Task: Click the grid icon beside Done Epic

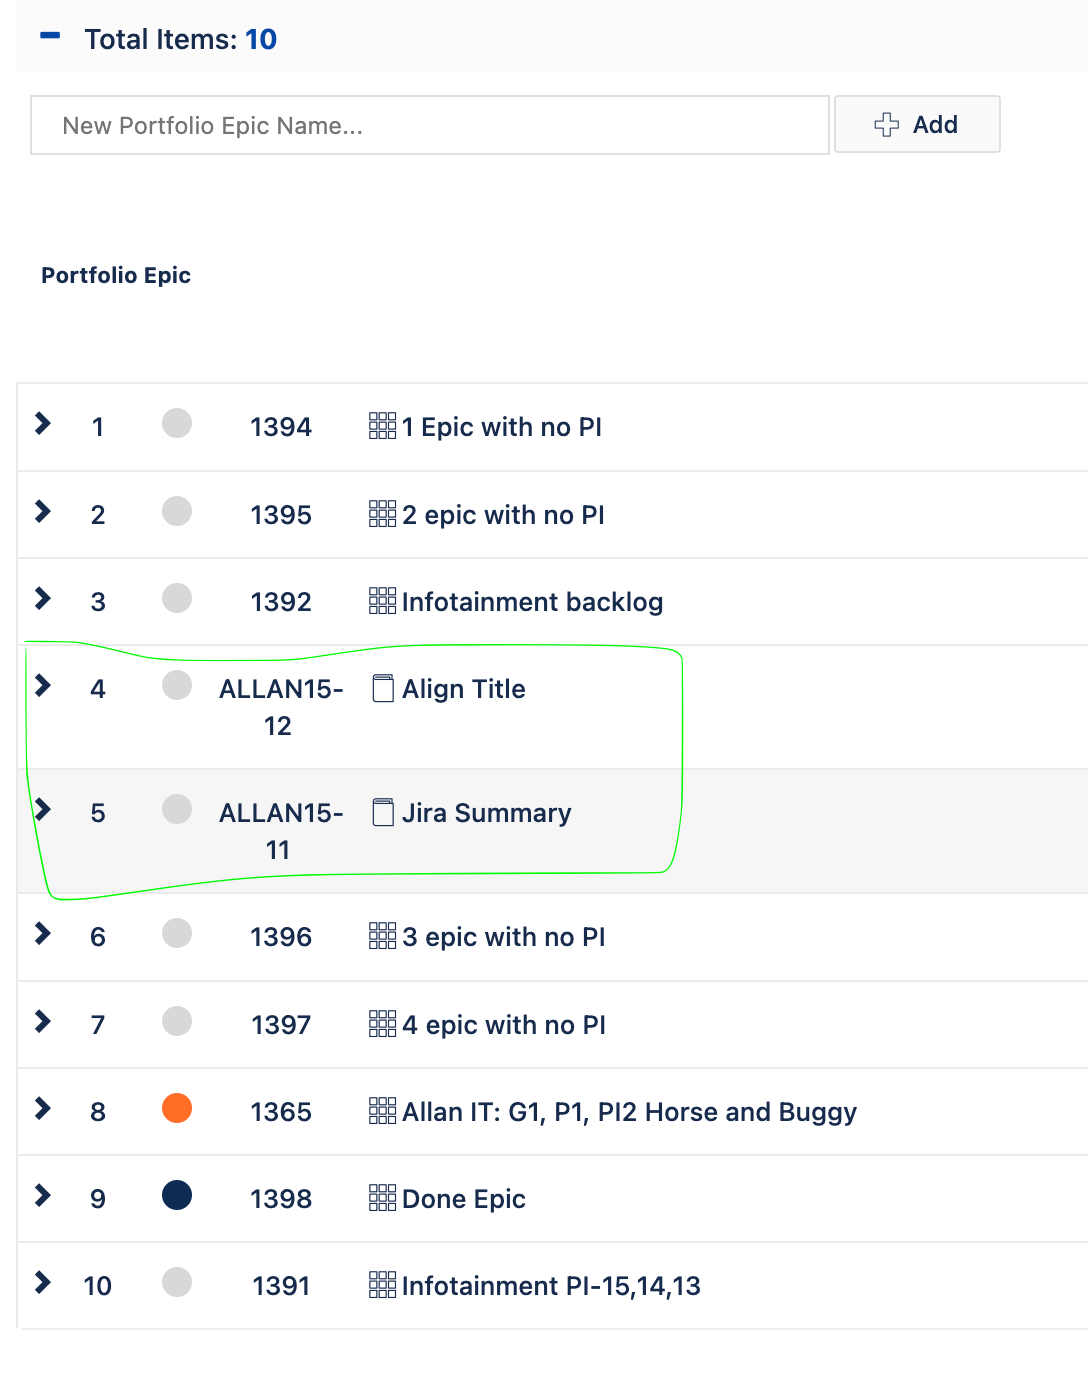Action: point(383,1198)
